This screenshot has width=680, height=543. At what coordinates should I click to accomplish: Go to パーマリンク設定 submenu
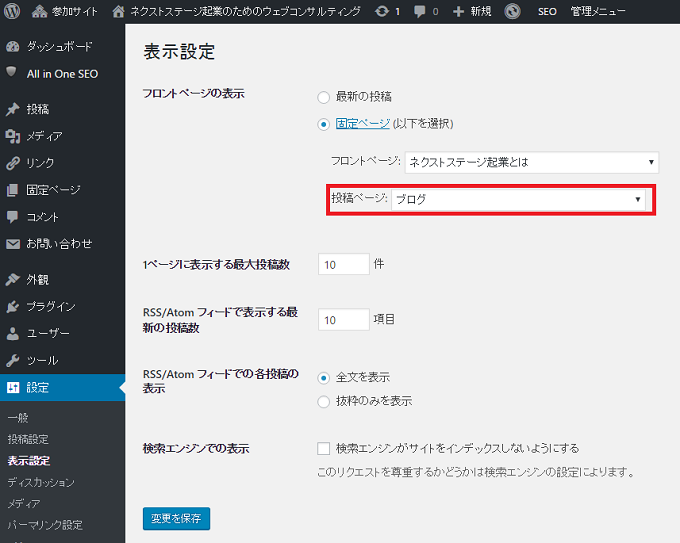pyautogui.click(x=45, y=525)
